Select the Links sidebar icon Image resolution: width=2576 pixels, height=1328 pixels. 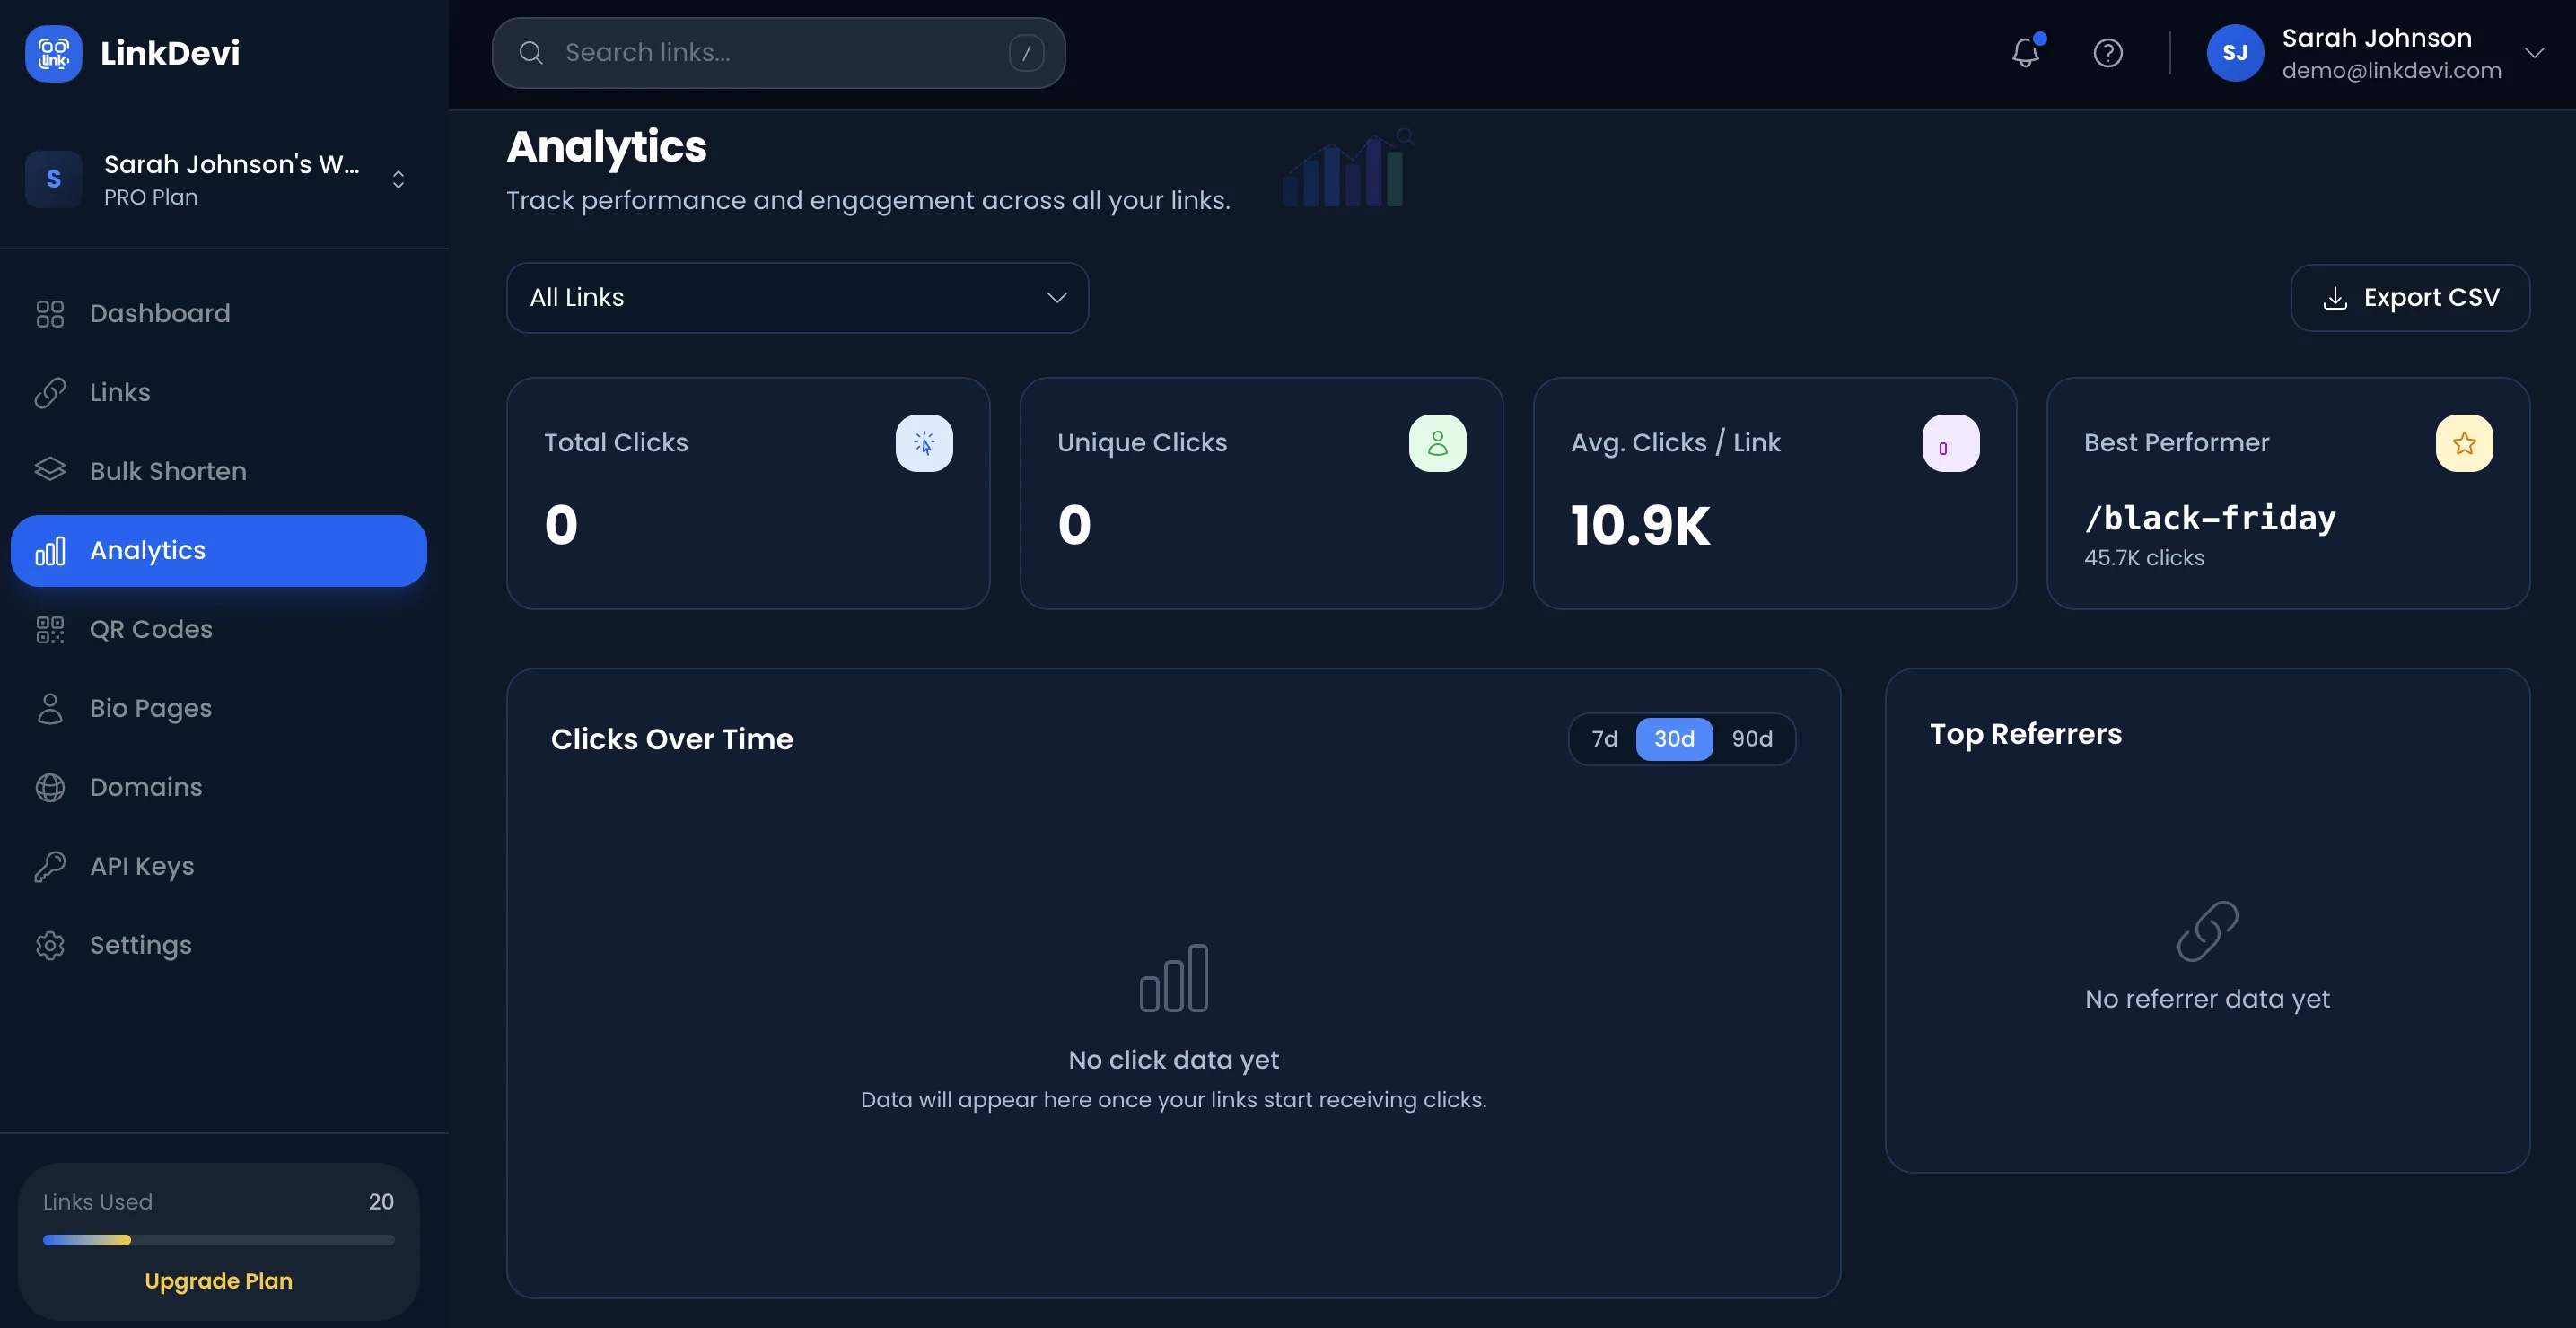[51, 392]
